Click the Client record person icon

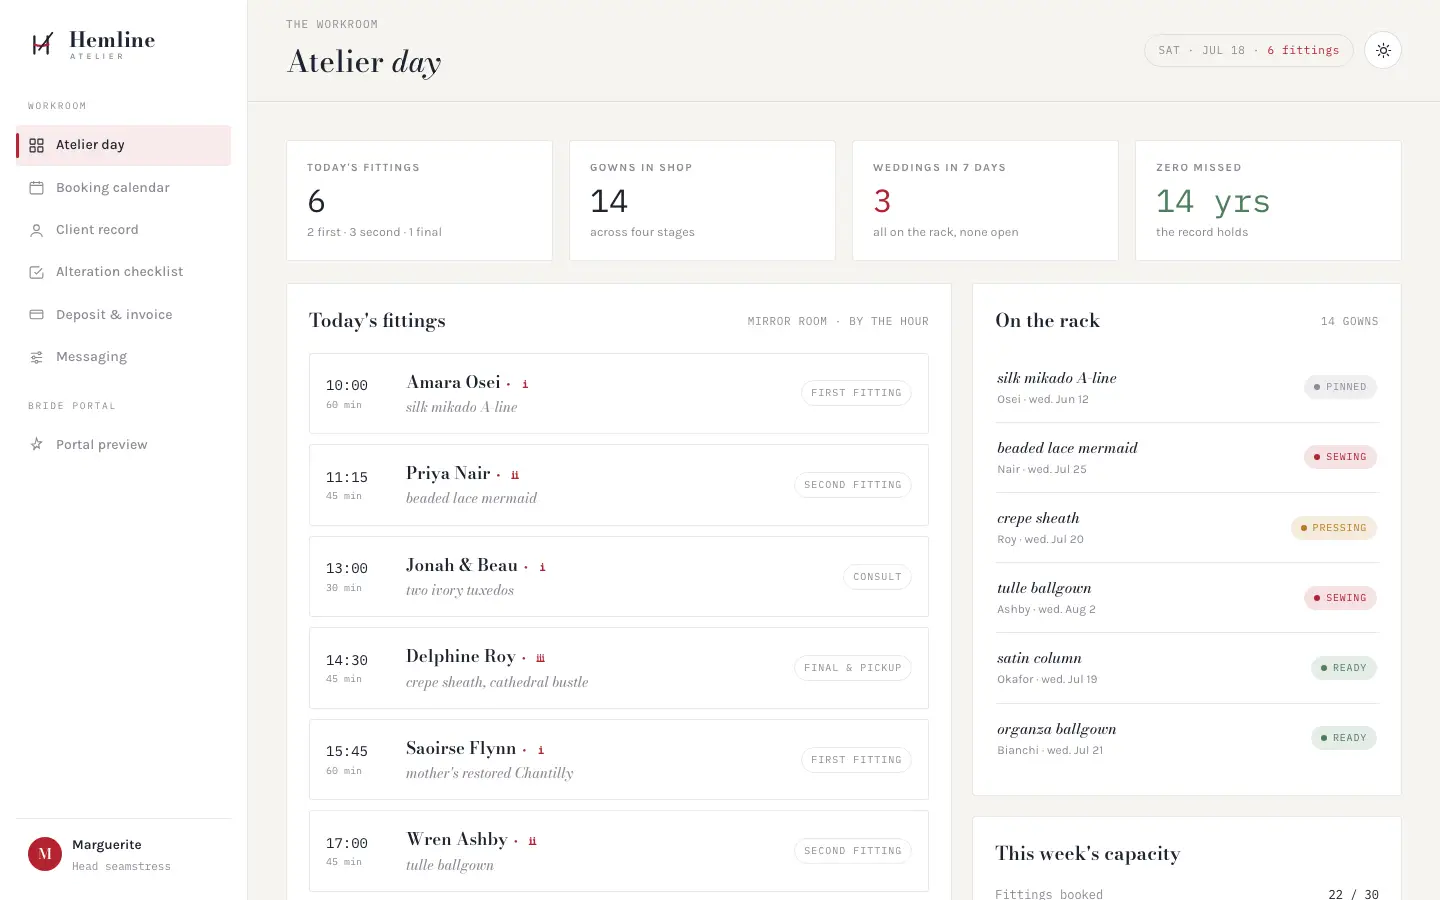(x=36, y=230)
